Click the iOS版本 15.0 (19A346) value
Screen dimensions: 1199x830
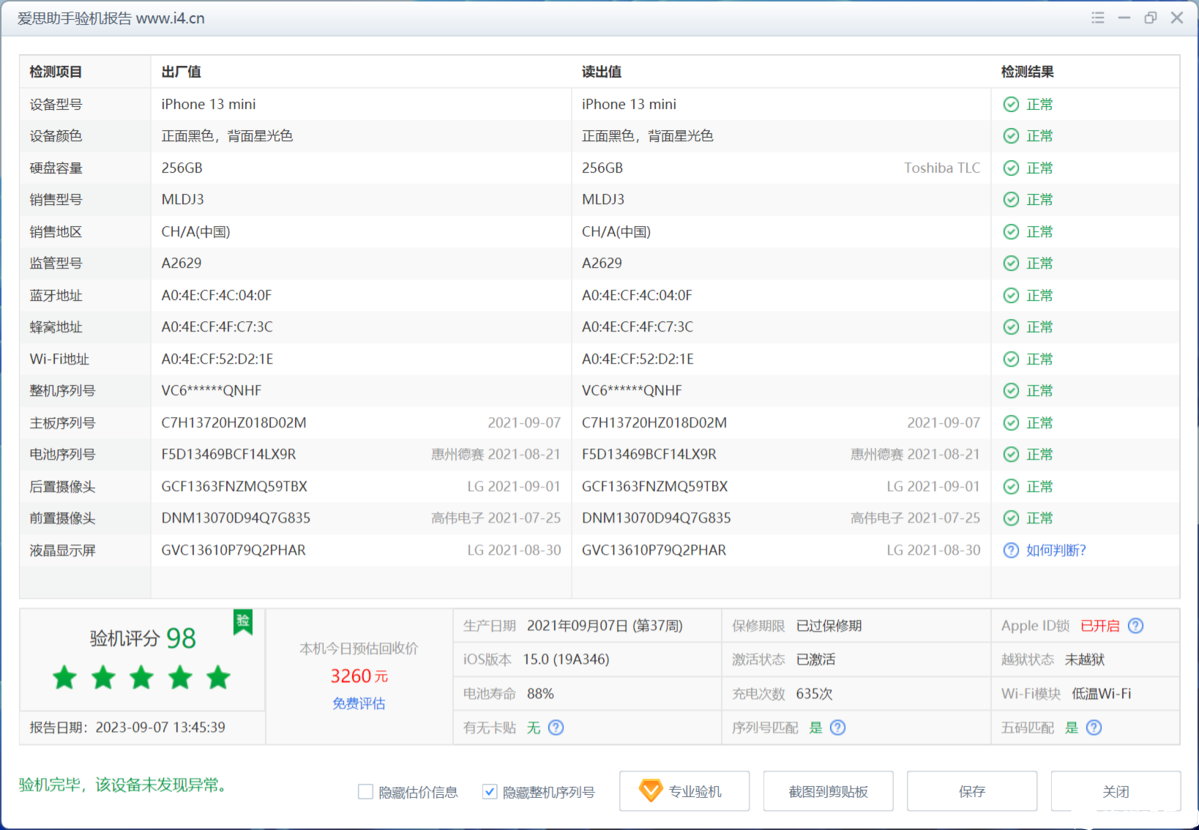click(566, 659)
